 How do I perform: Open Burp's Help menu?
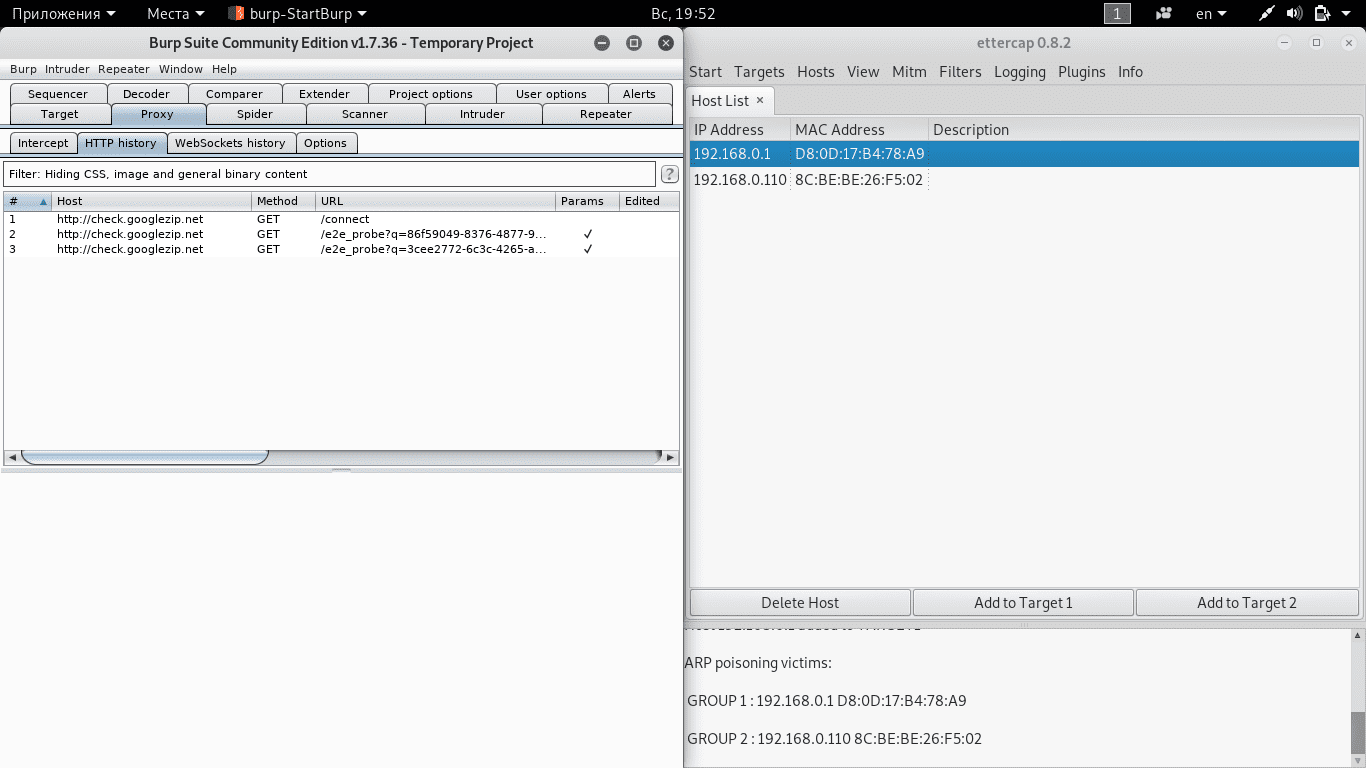coord(224,69)
